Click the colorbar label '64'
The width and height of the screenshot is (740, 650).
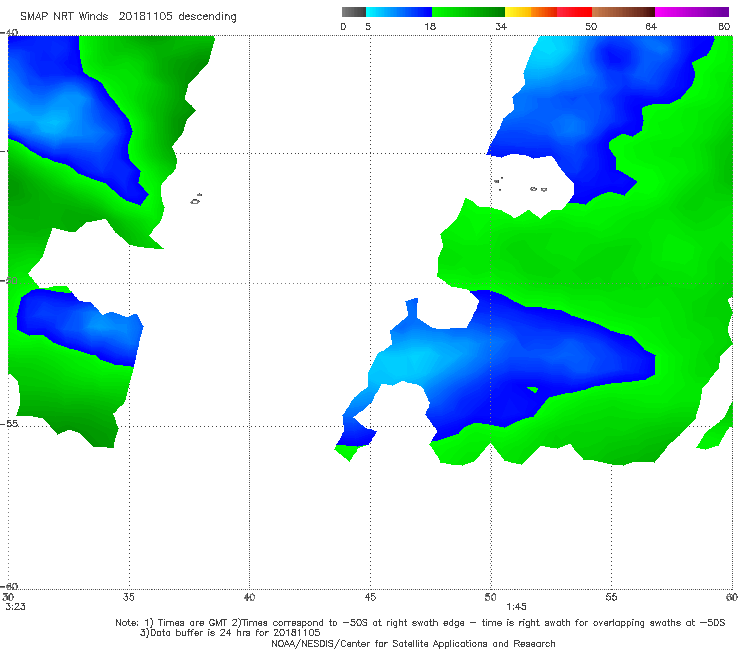click(651, 26)
